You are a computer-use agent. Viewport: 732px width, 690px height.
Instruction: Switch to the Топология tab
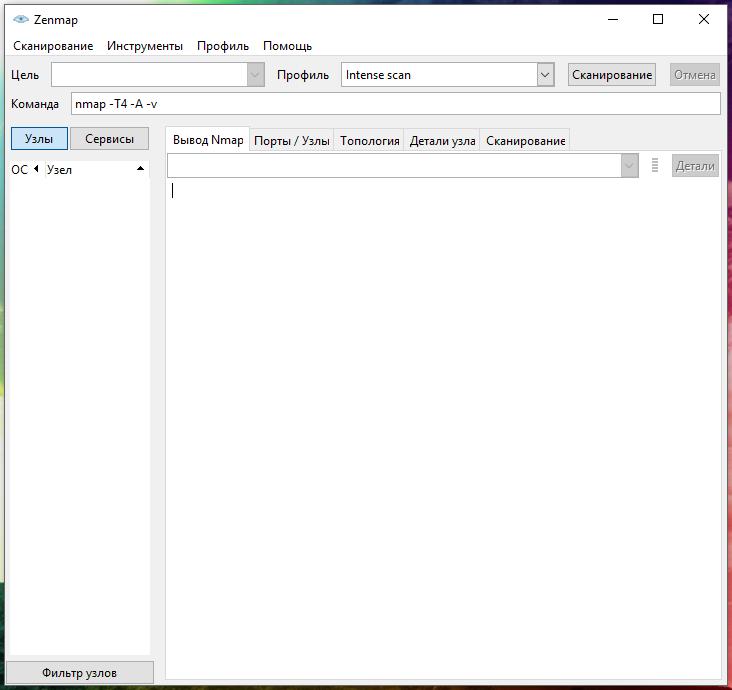tap(370, 141)
